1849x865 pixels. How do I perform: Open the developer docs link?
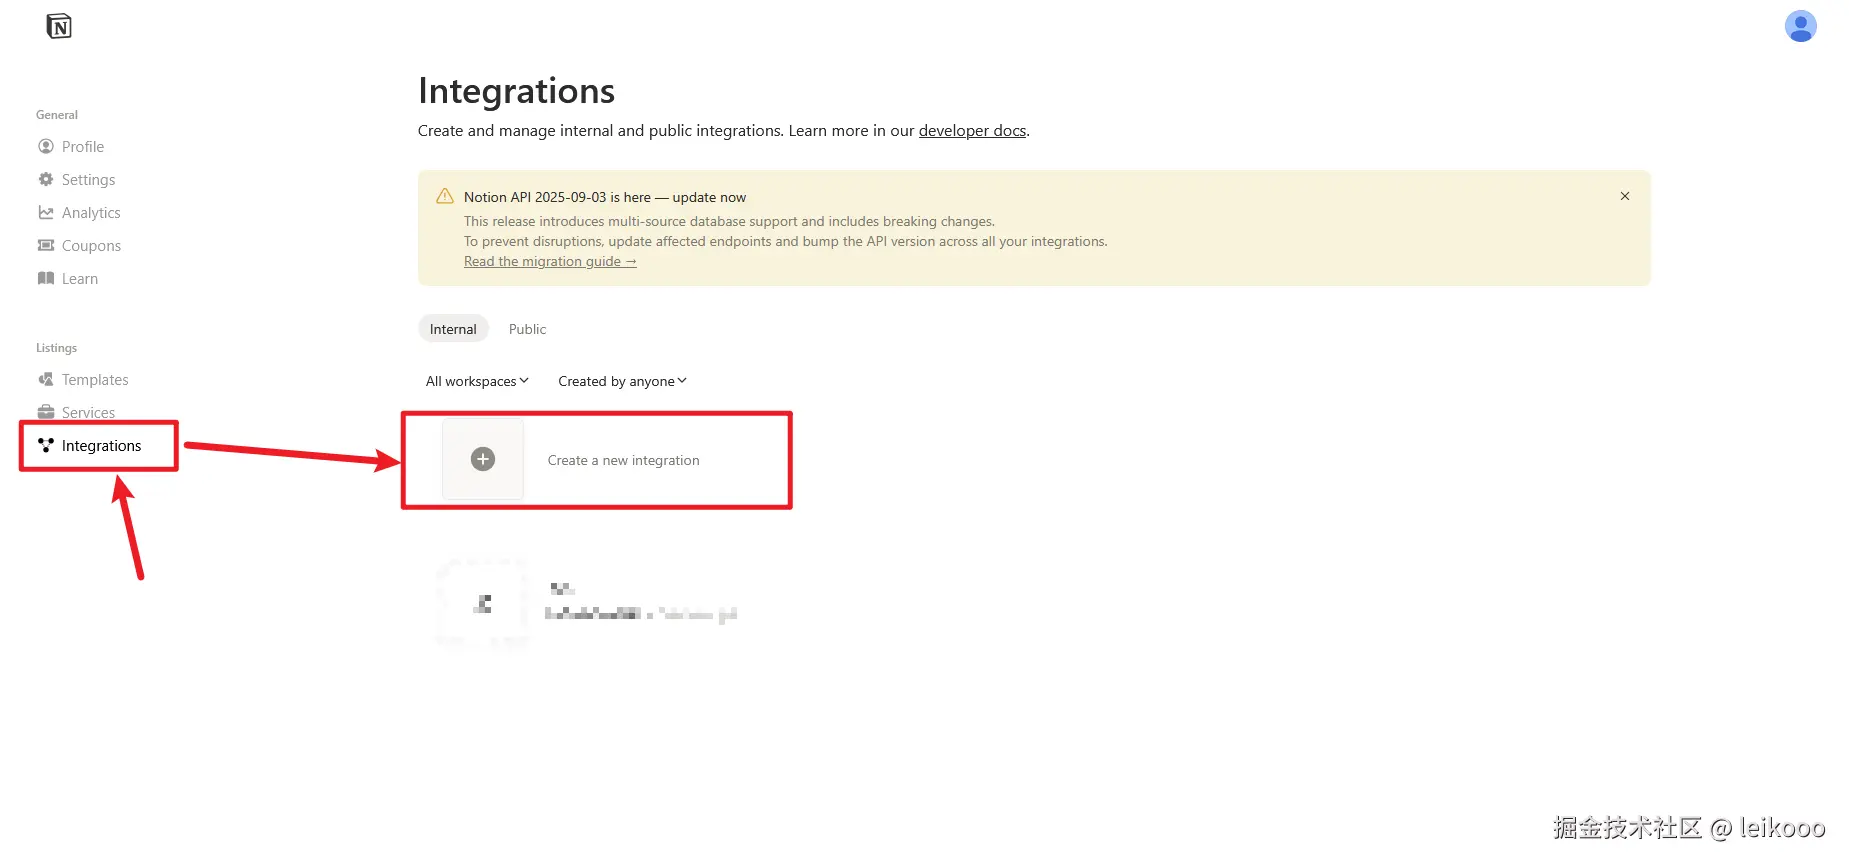pos(972,131)
